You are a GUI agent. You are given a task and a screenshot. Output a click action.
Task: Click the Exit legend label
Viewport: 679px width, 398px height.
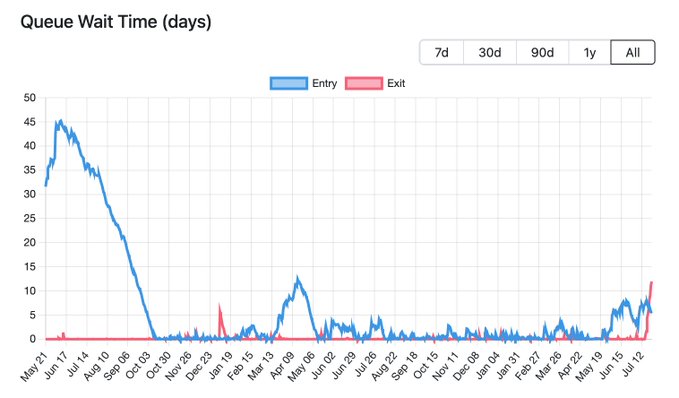pos(396,83)
